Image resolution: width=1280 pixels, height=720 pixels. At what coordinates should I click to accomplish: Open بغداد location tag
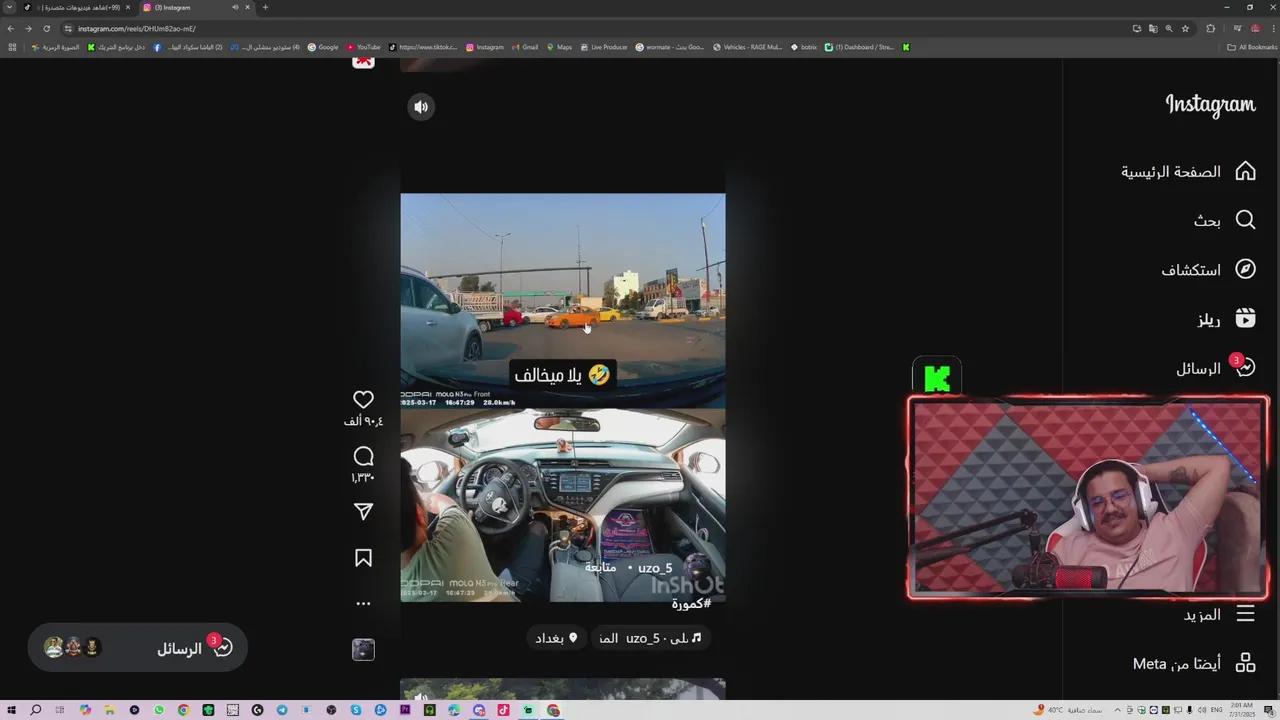557,638
